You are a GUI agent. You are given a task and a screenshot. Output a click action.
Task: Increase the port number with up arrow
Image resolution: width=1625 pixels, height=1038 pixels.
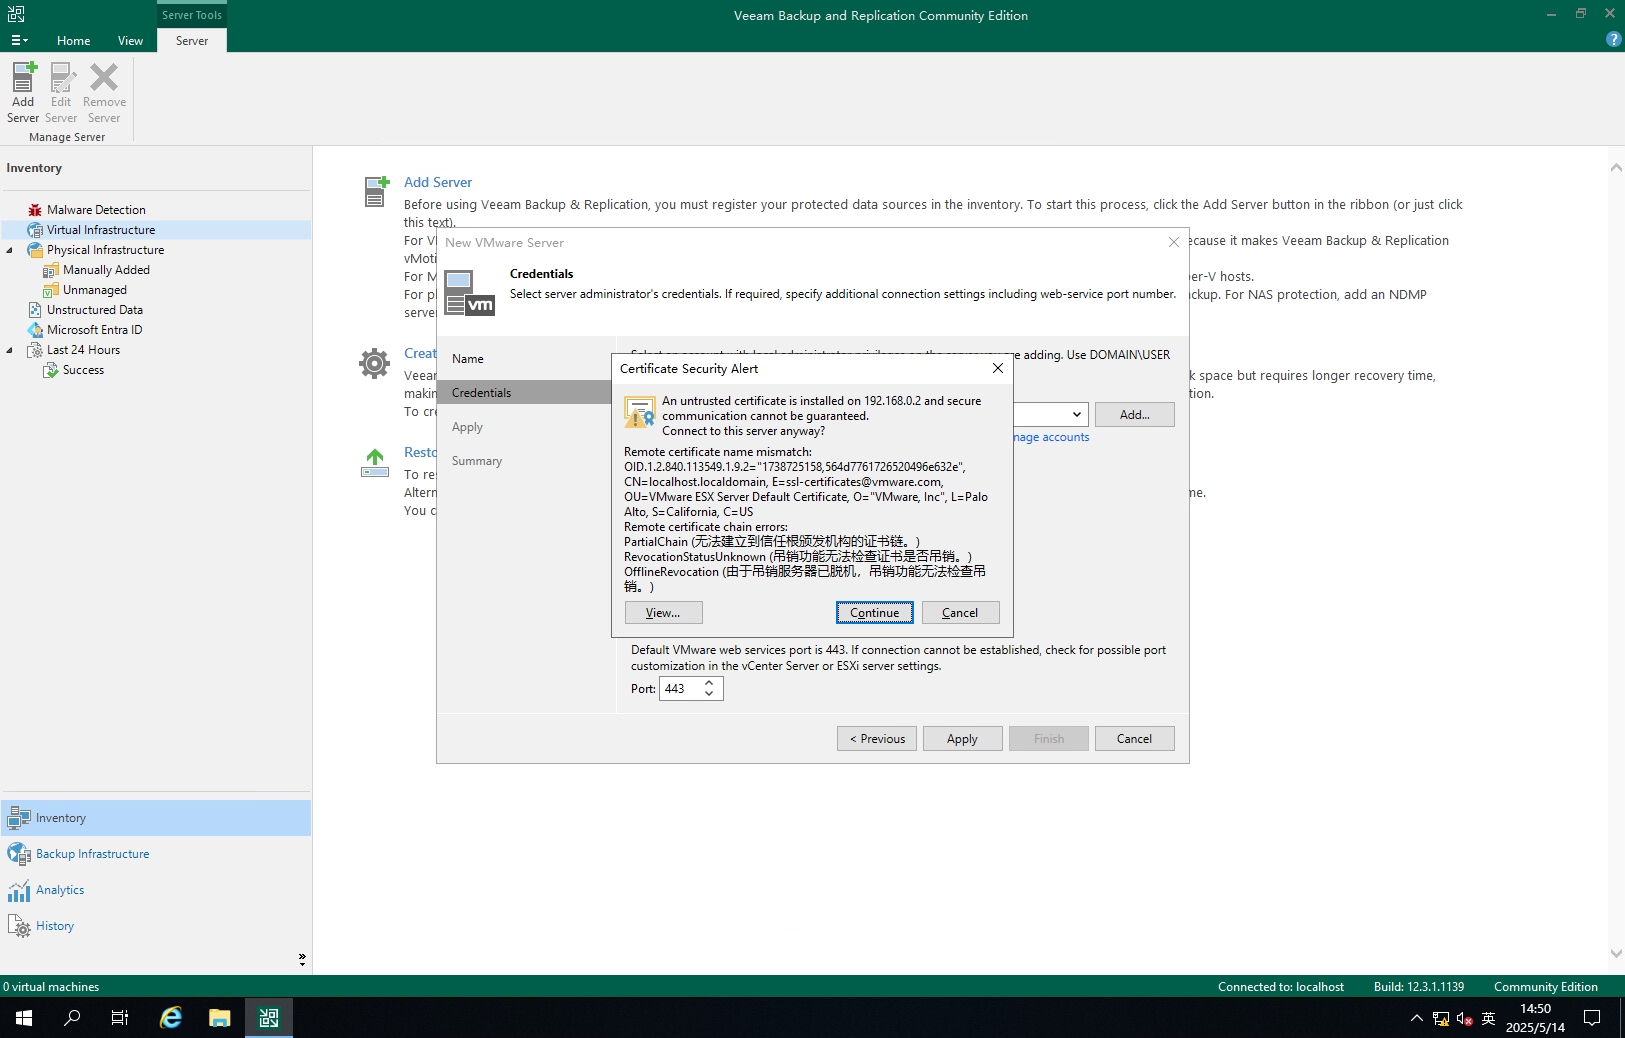point(709,683)
